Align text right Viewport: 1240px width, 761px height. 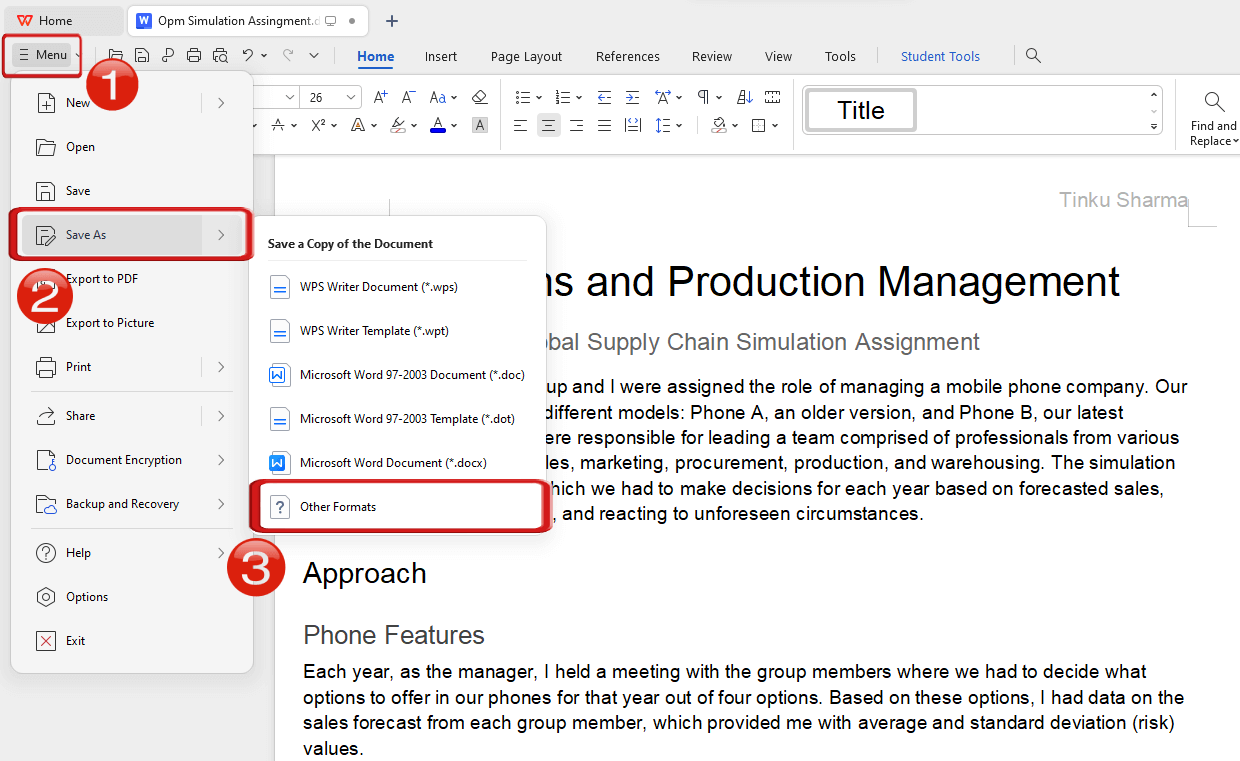pos(576,125)
